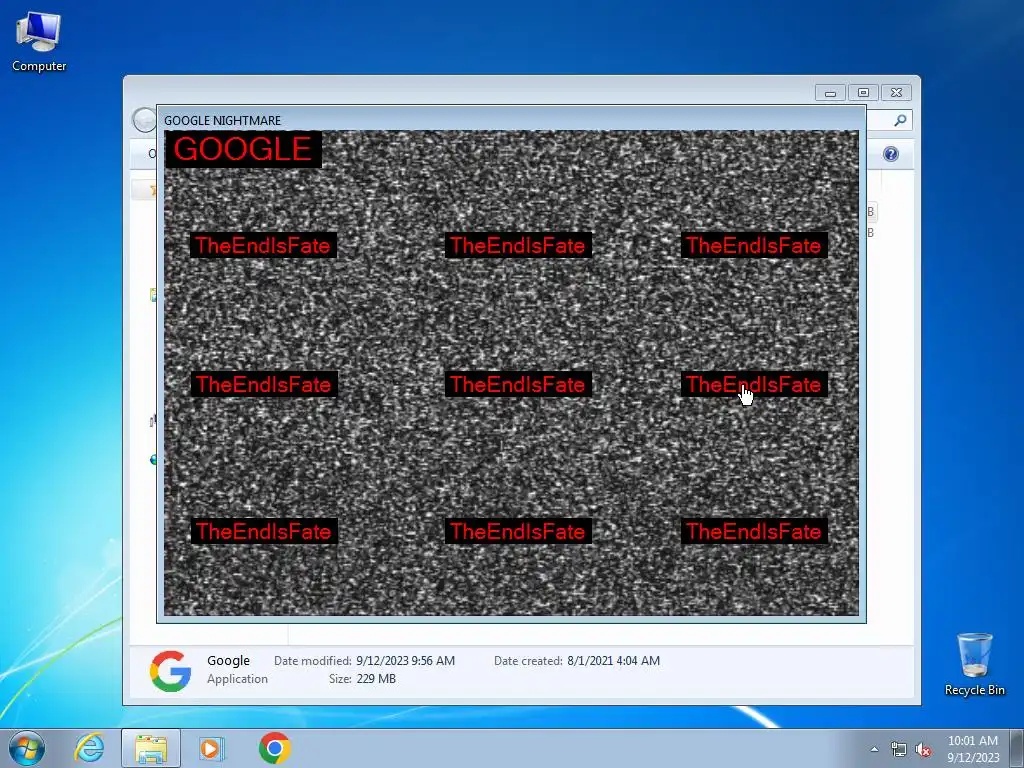Minimize the Explorer window behind

click(x=830, y=93)
